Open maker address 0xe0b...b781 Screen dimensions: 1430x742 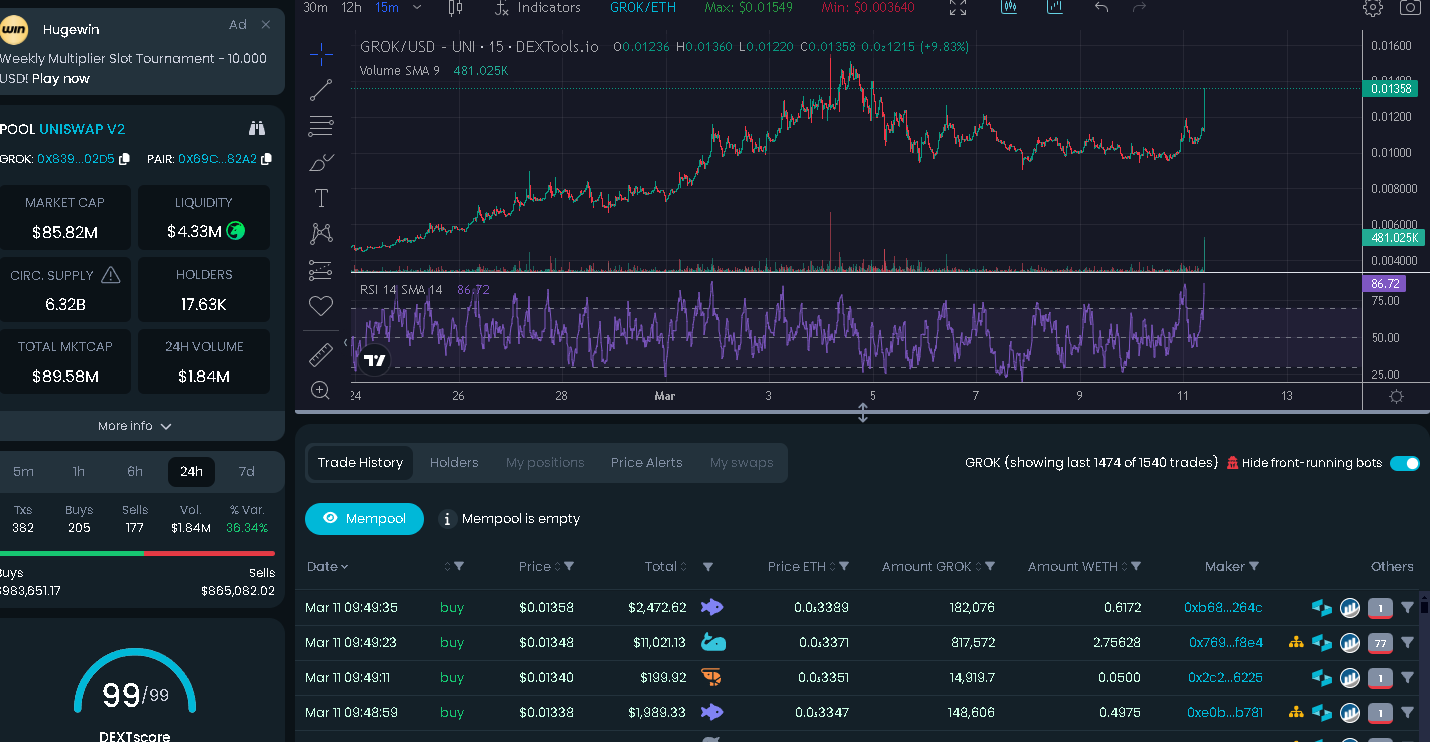[1226, 712]
